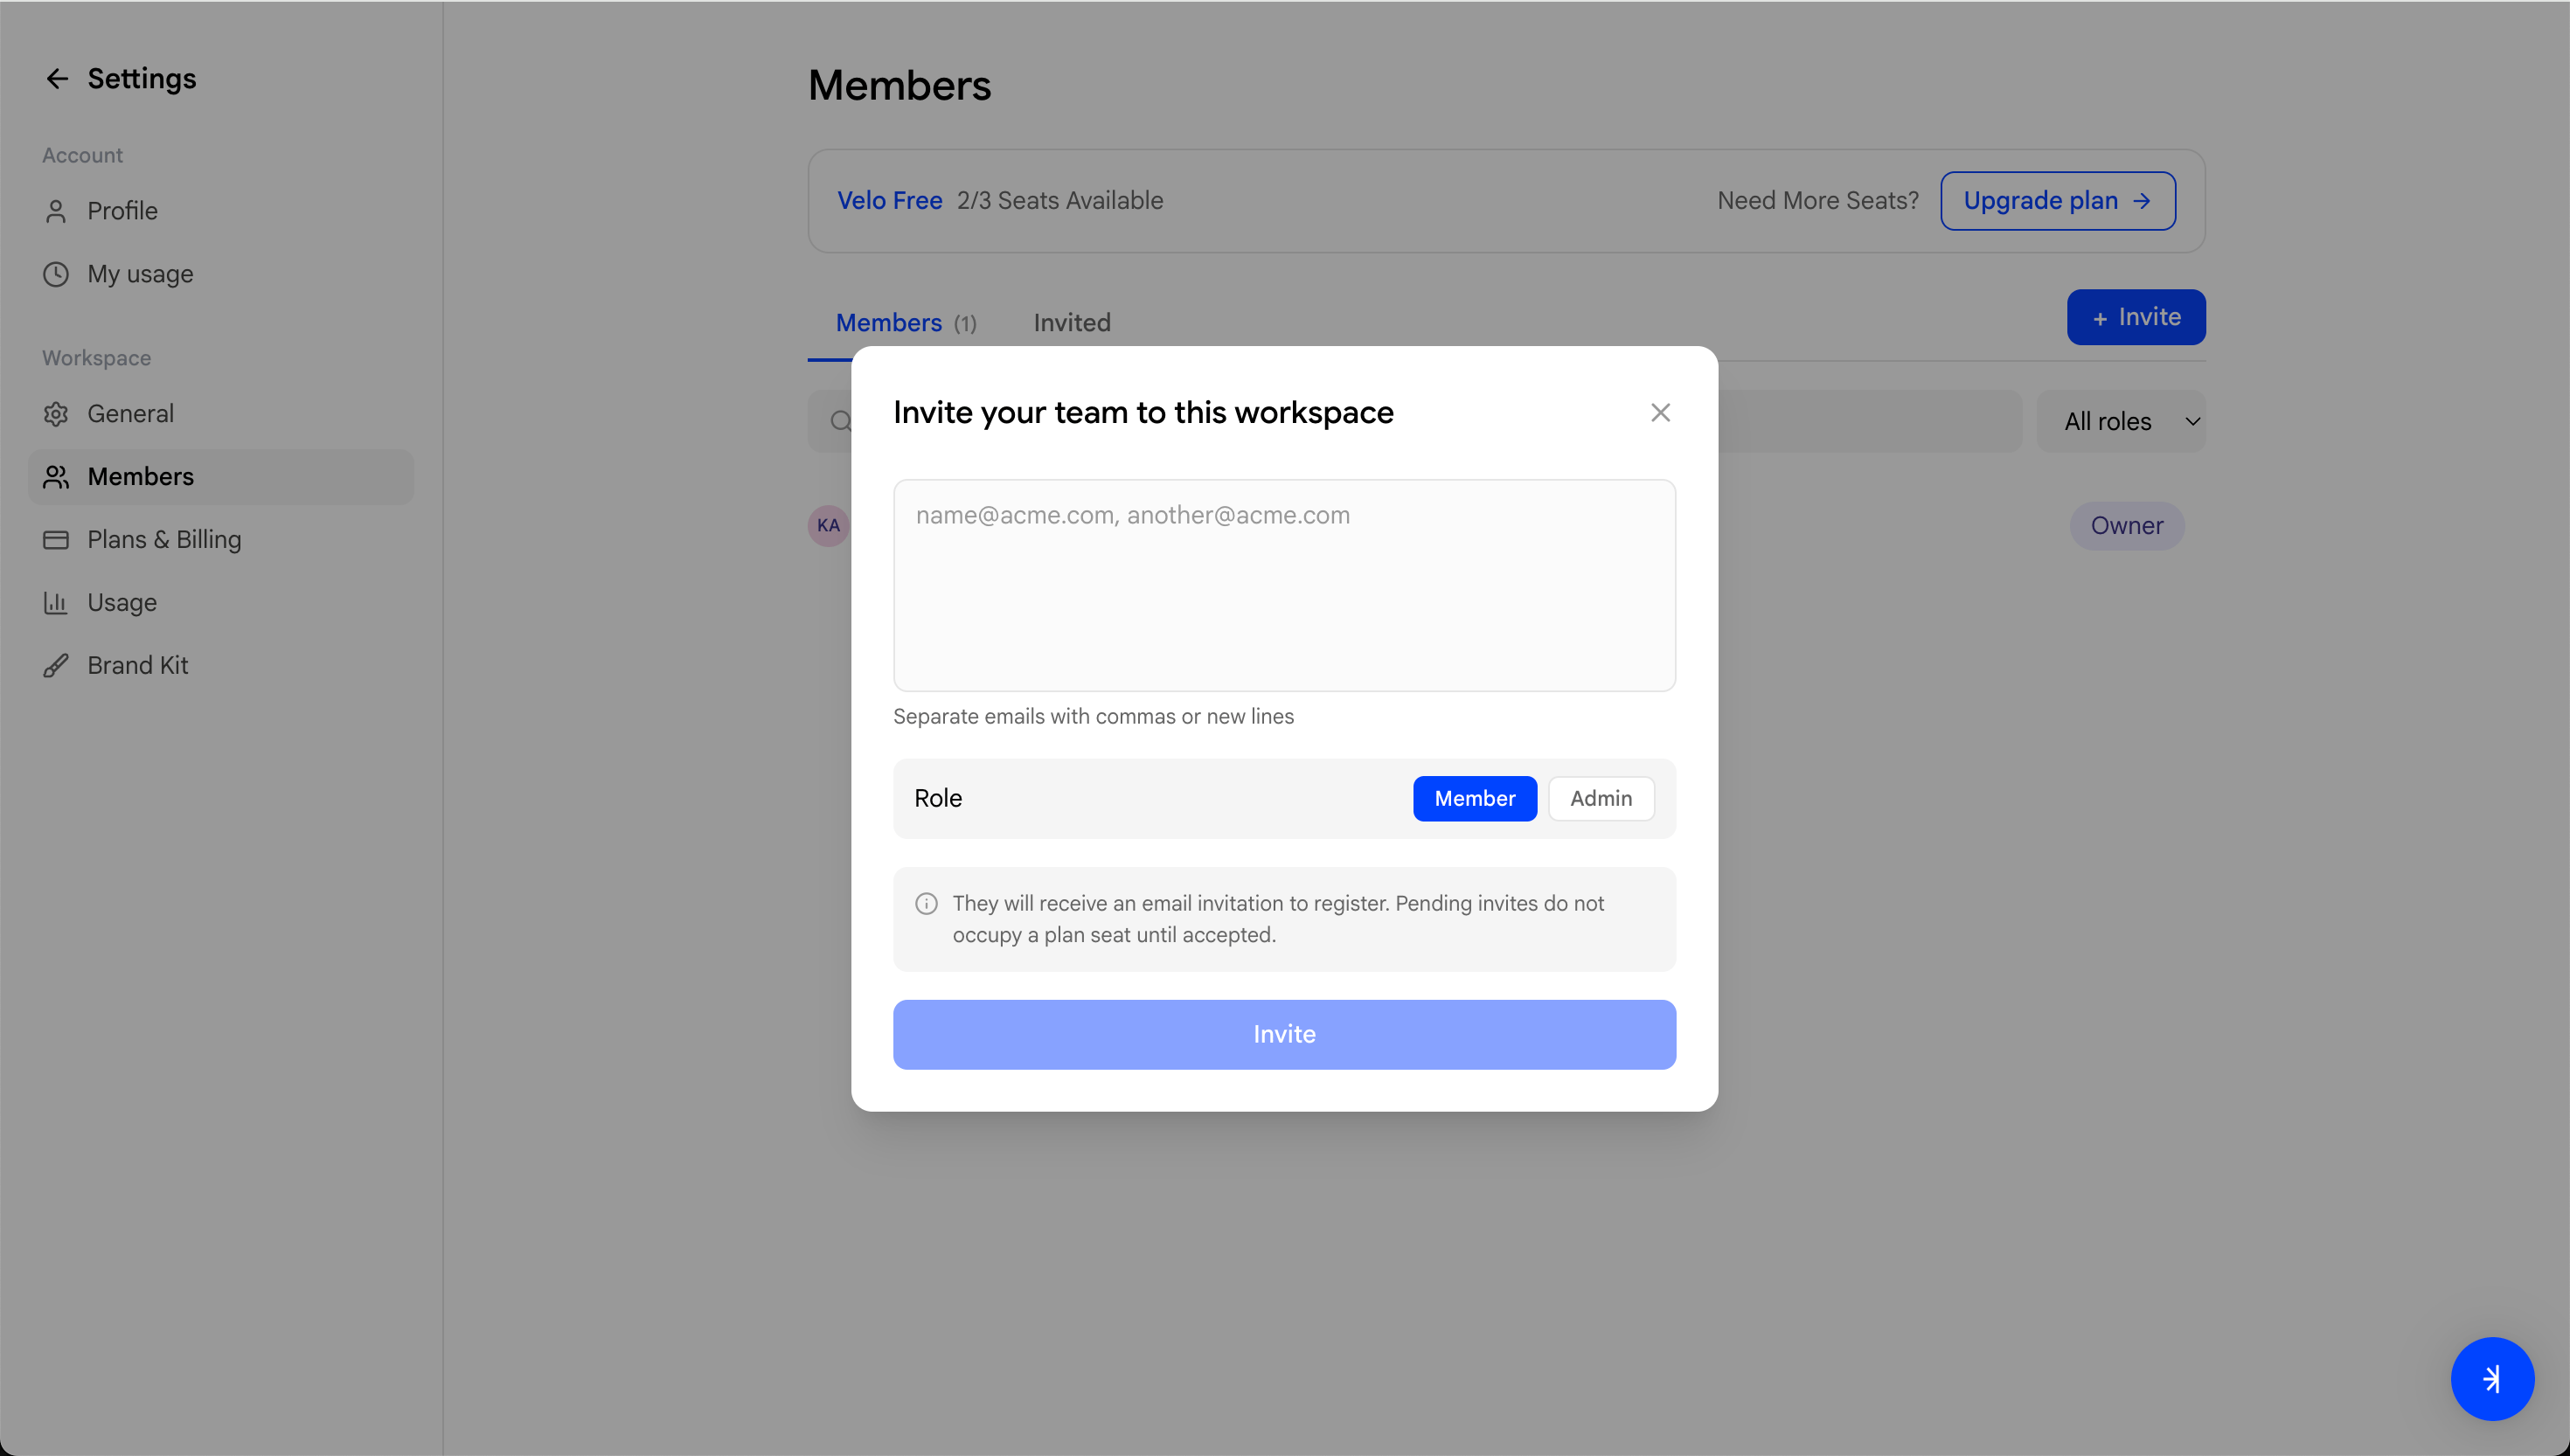The height and width of the screenshot is (1456, 2570).
Task: Click the My usage clock icon
Action: point(56,274)
